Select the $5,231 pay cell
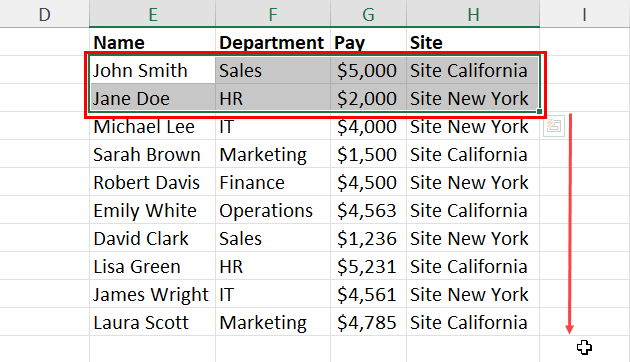Image resolution: width=630 pixels, height=362 pixels. click(x=368, y=266)
